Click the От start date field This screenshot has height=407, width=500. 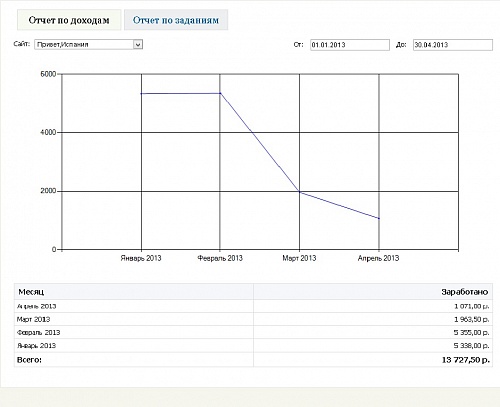coord(350,45)
